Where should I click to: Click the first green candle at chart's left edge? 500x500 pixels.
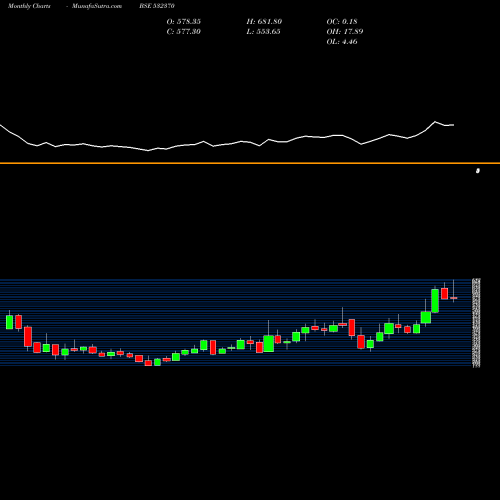[x=10, y=322]
